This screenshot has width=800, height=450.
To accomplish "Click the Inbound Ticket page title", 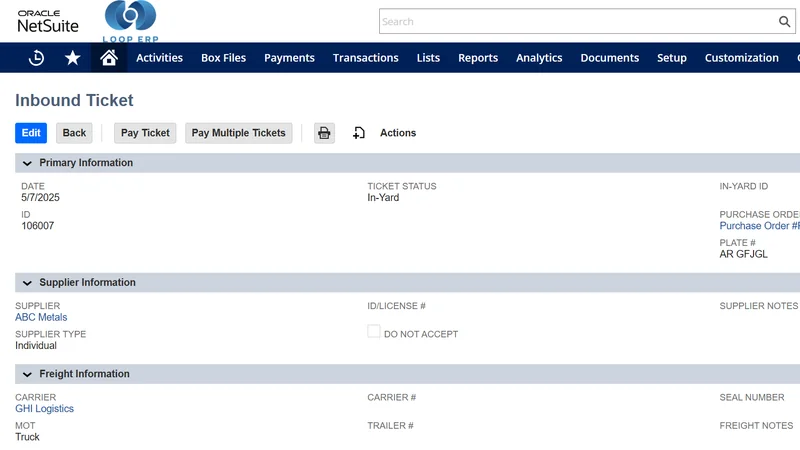I will pyautogui.click(x=74, y=101).
